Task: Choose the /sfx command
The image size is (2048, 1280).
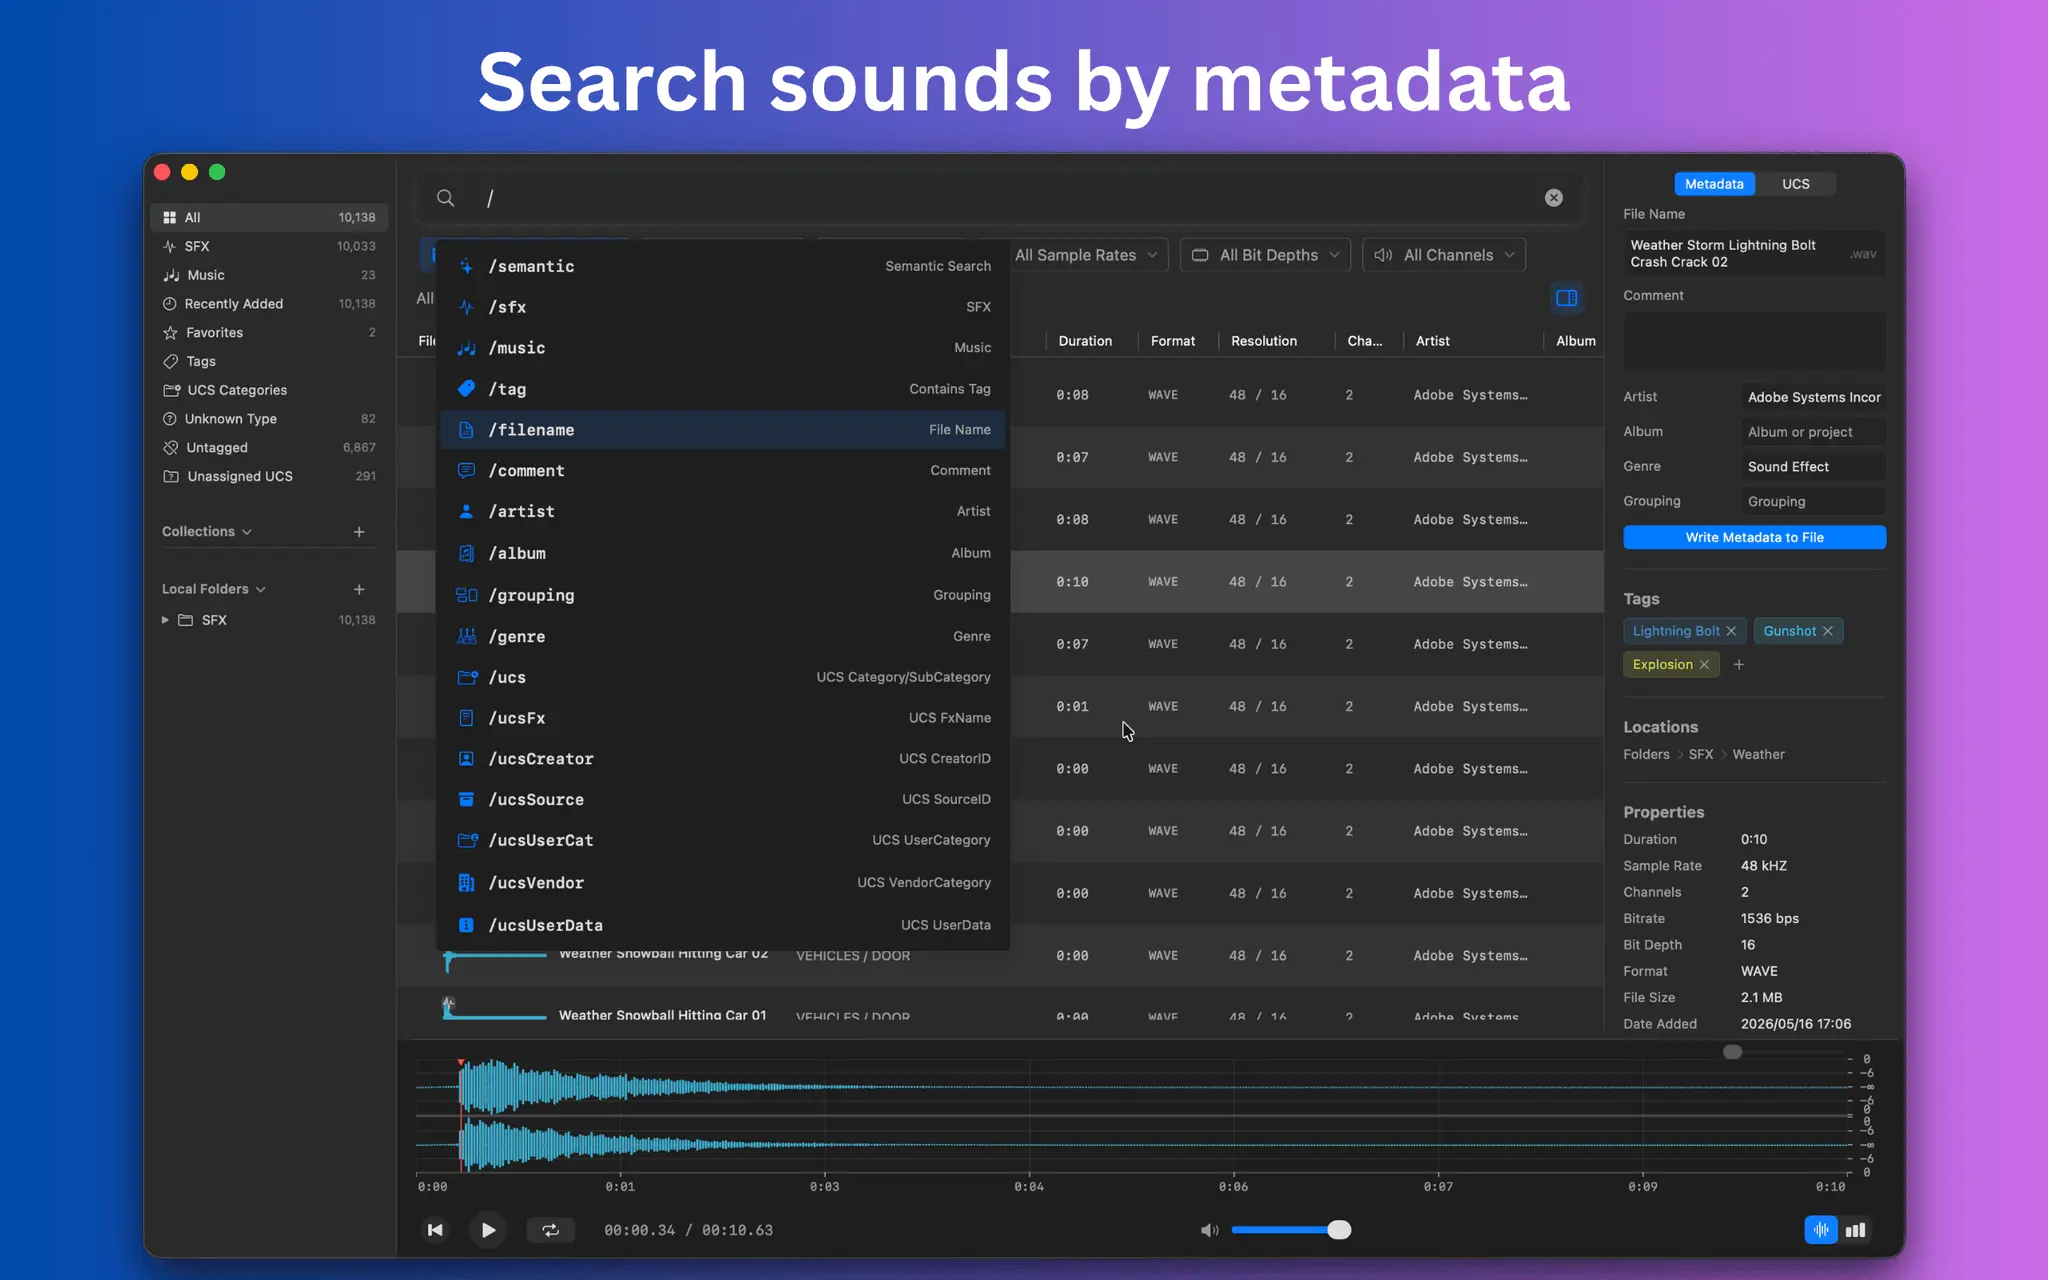Action: (723, 307)
